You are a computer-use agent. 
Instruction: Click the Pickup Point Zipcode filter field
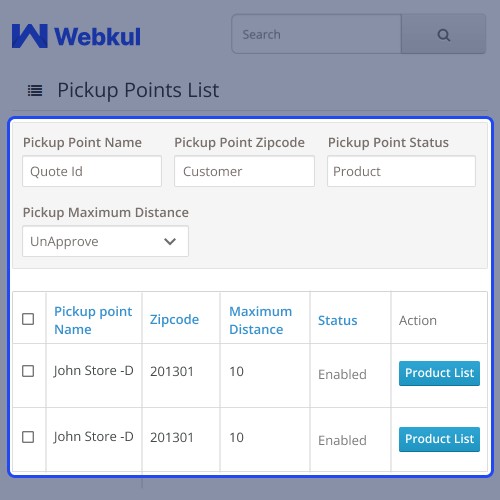tap(244, 171)
